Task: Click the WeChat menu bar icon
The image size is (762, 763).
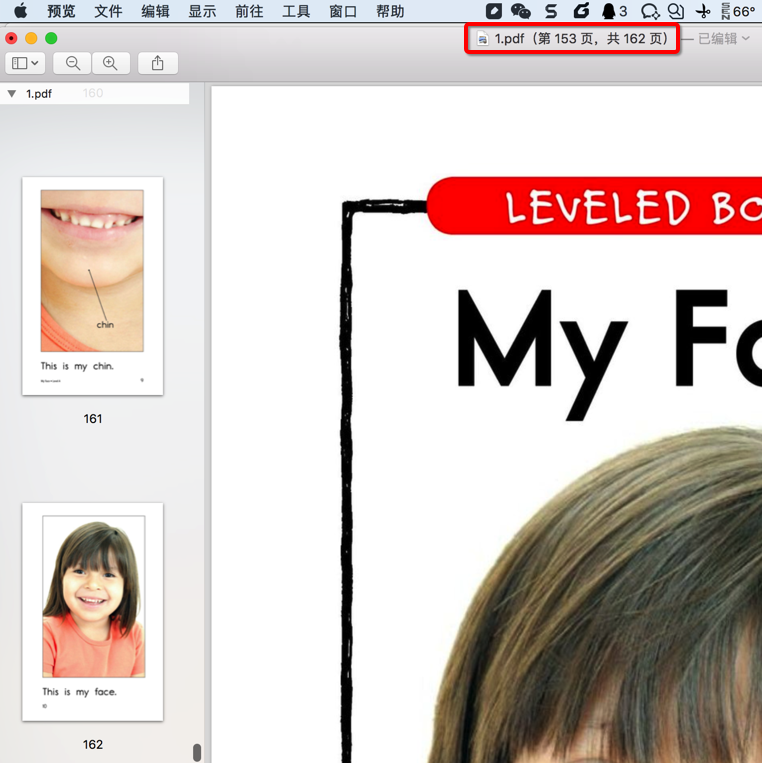Action: (521, 11)
